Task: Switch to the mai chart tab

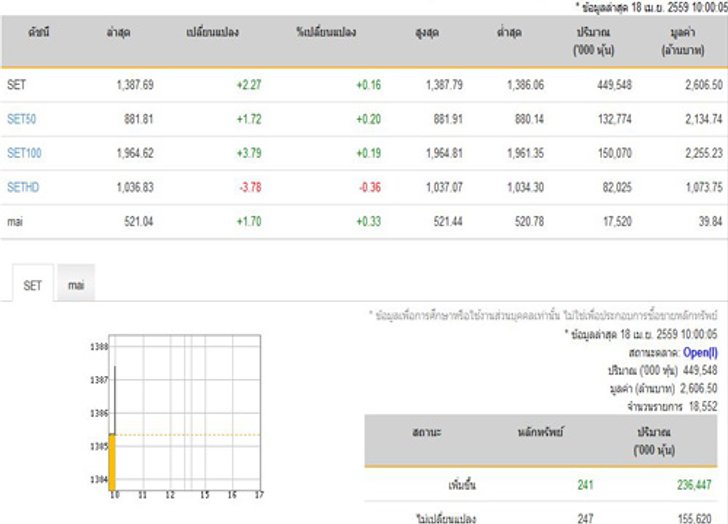Action: 76,284
